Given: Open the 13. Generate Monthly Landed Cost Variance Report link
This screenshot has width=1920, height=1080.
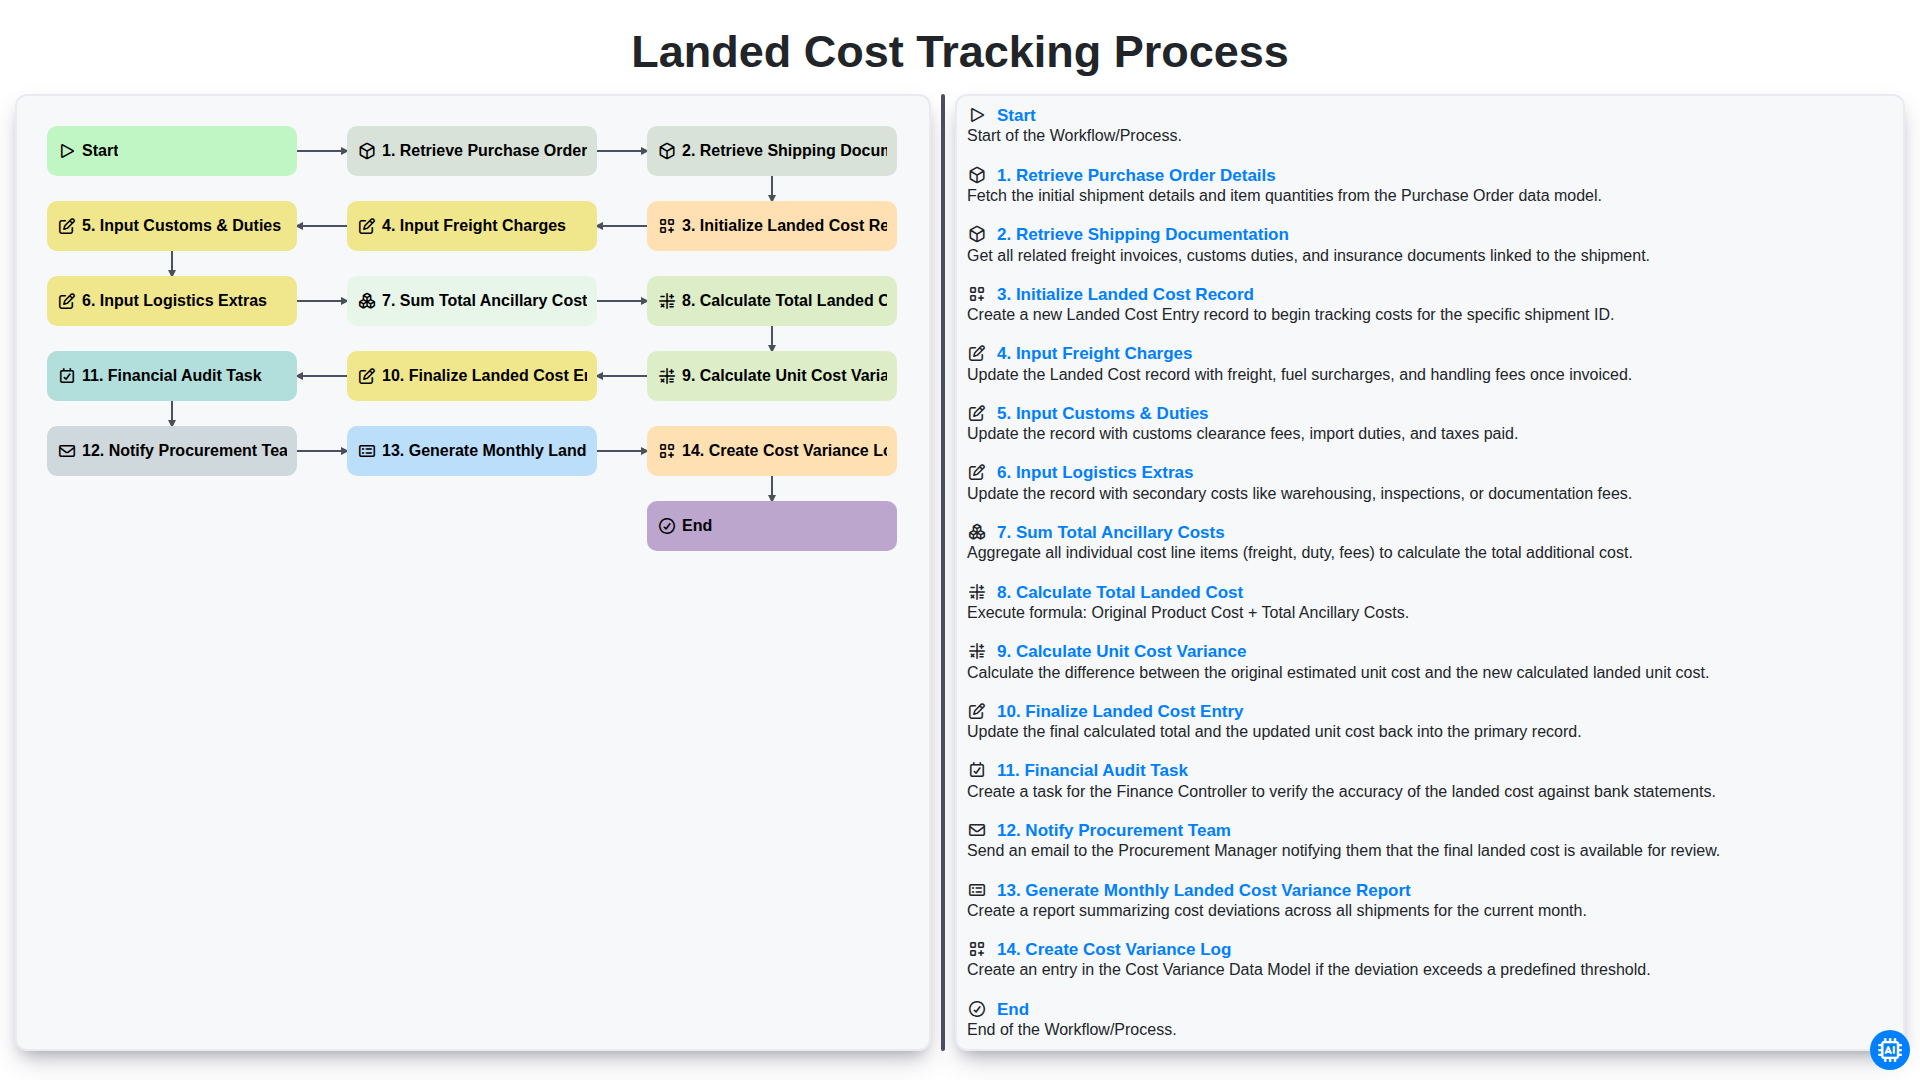Looking at the screenshot, I should (x=1203, y=890).
